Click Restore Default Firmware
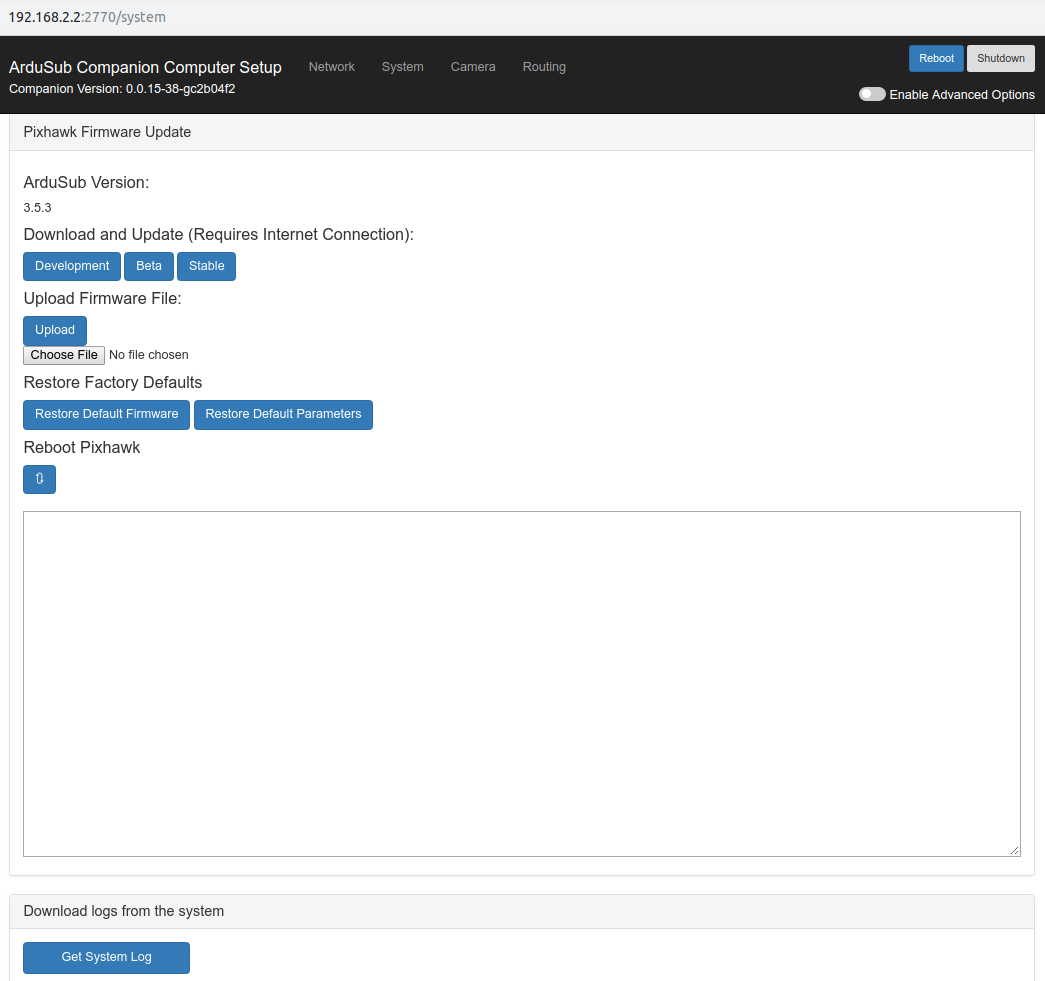The width and height of the screenshot is (1045, 981). click(x=107, y=415)
